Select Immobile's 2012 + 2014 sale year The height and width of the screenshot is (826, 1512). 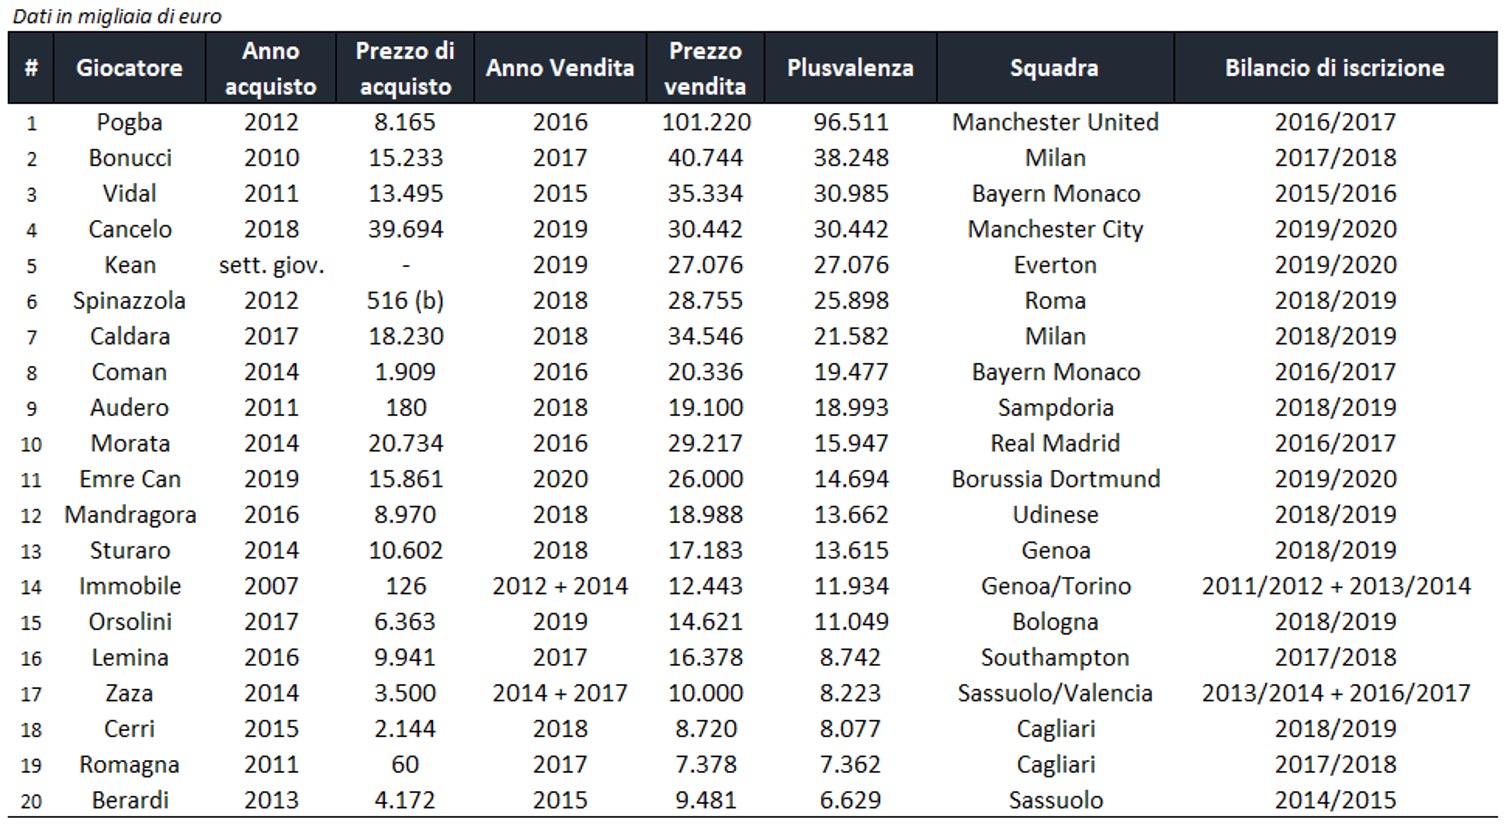click(560, 586)
